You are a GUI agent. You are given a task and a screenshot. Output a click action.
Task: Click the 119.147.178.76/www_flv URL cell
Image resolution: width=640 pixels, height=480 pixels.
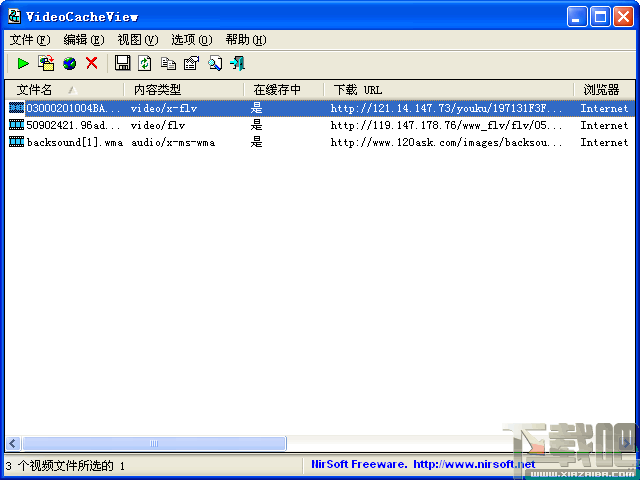coord(446,125)
